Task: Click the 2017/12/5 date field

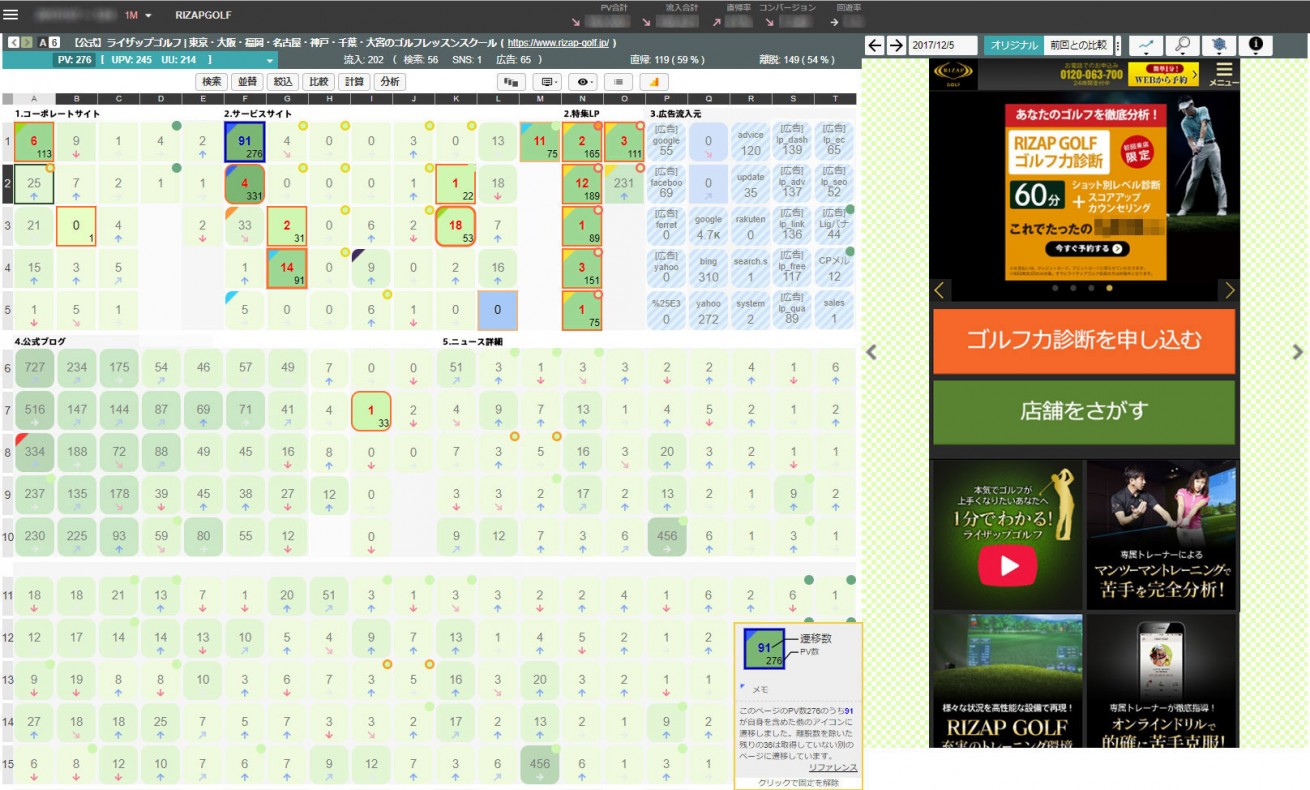Action: pos(943,45)
